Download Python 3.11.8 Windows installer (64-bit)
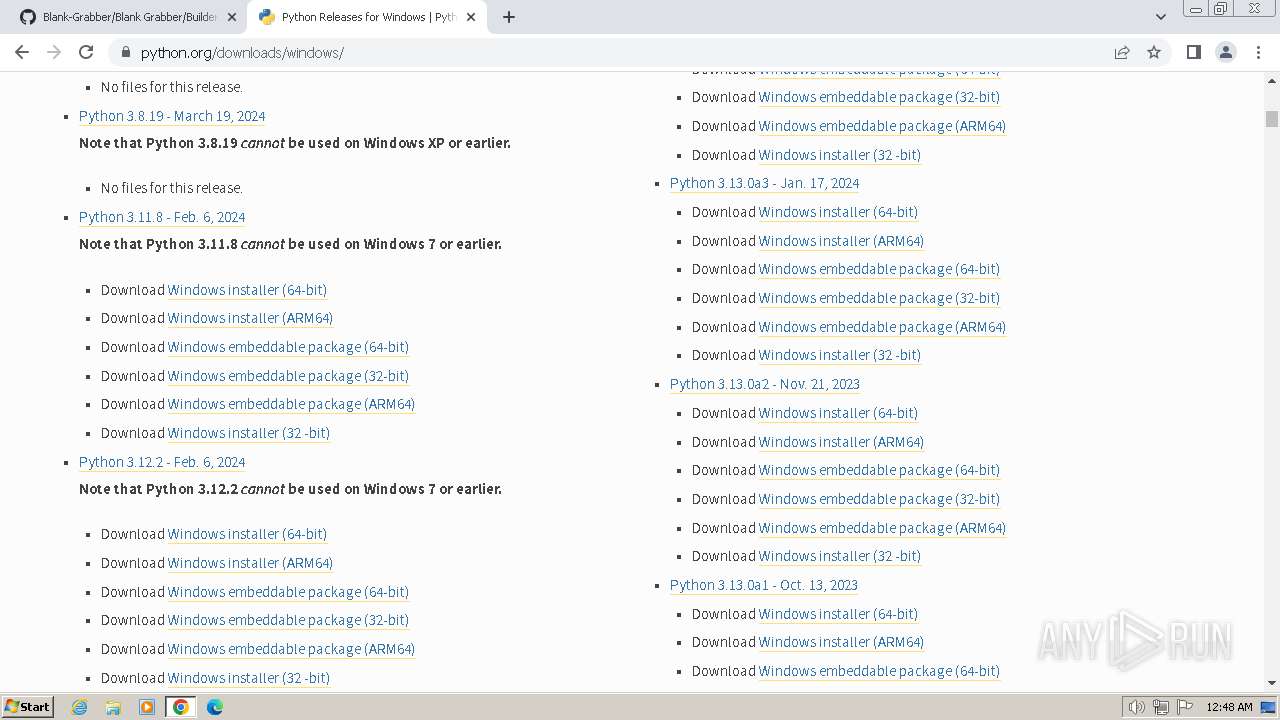 click(247, 290)
